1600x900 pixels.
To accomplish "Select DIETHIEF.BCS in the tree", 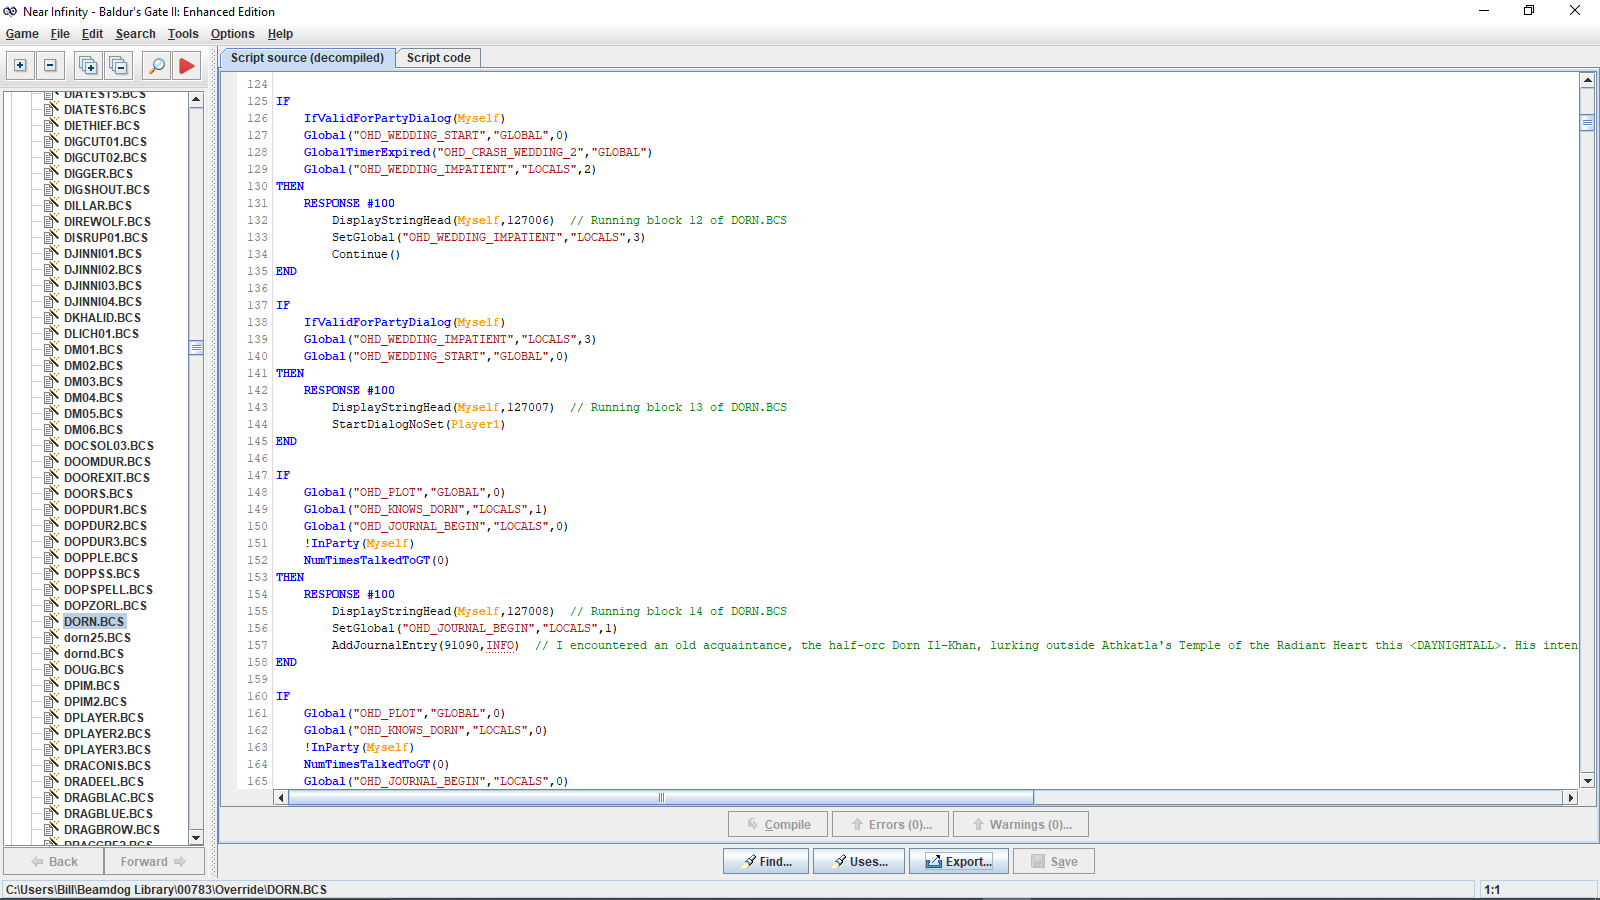I will (102, 125).
